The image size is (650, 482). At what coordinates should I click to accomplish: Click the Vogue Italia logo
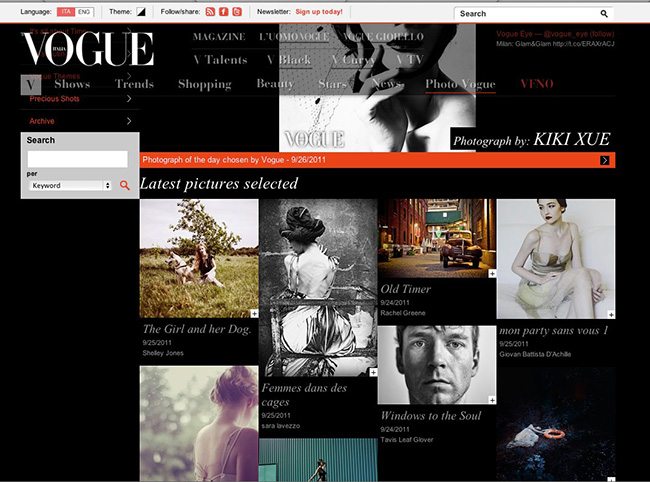click(x=88, y=48)
